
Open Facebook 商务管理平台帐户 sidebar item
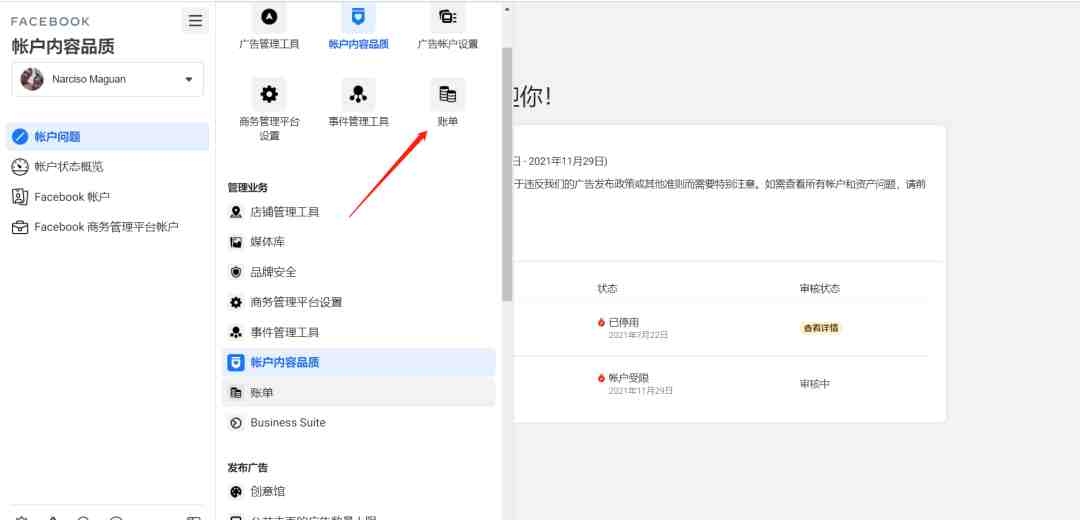click(107, 227)
